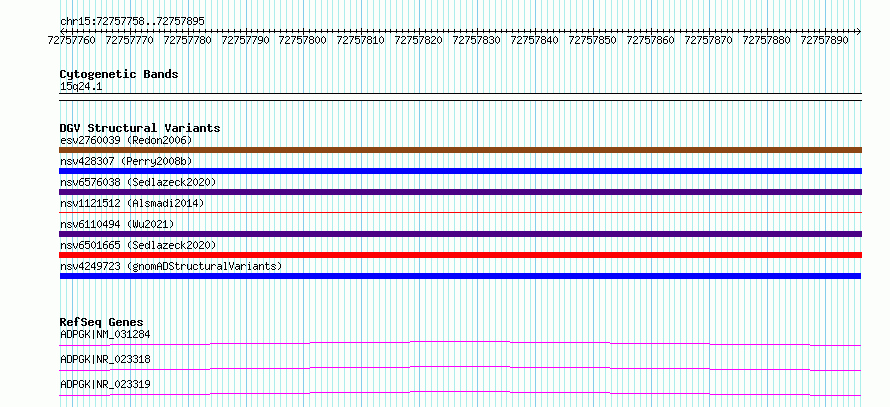Click ruler coordinate 72757780
This screenshot has width=890, height=407.
(x=187, y=40)
